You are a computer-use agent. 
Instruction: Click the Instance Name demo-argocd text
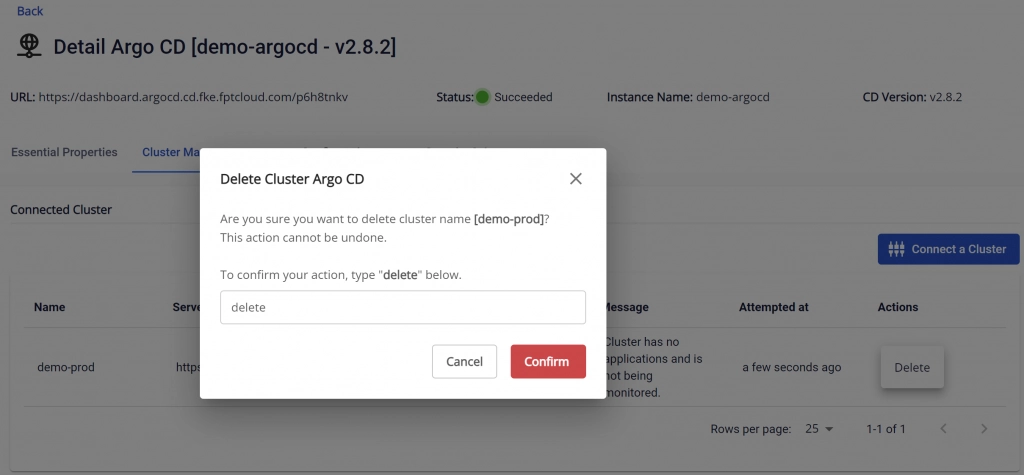coord(688,97)
